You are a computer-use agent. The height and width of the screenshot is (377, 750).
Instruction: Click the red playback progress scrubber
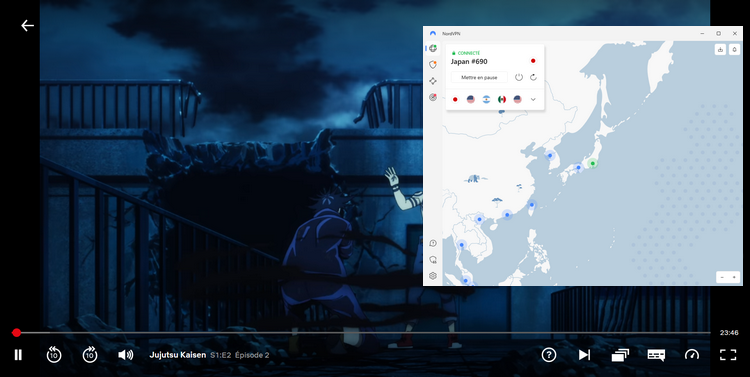pos(16,333)
